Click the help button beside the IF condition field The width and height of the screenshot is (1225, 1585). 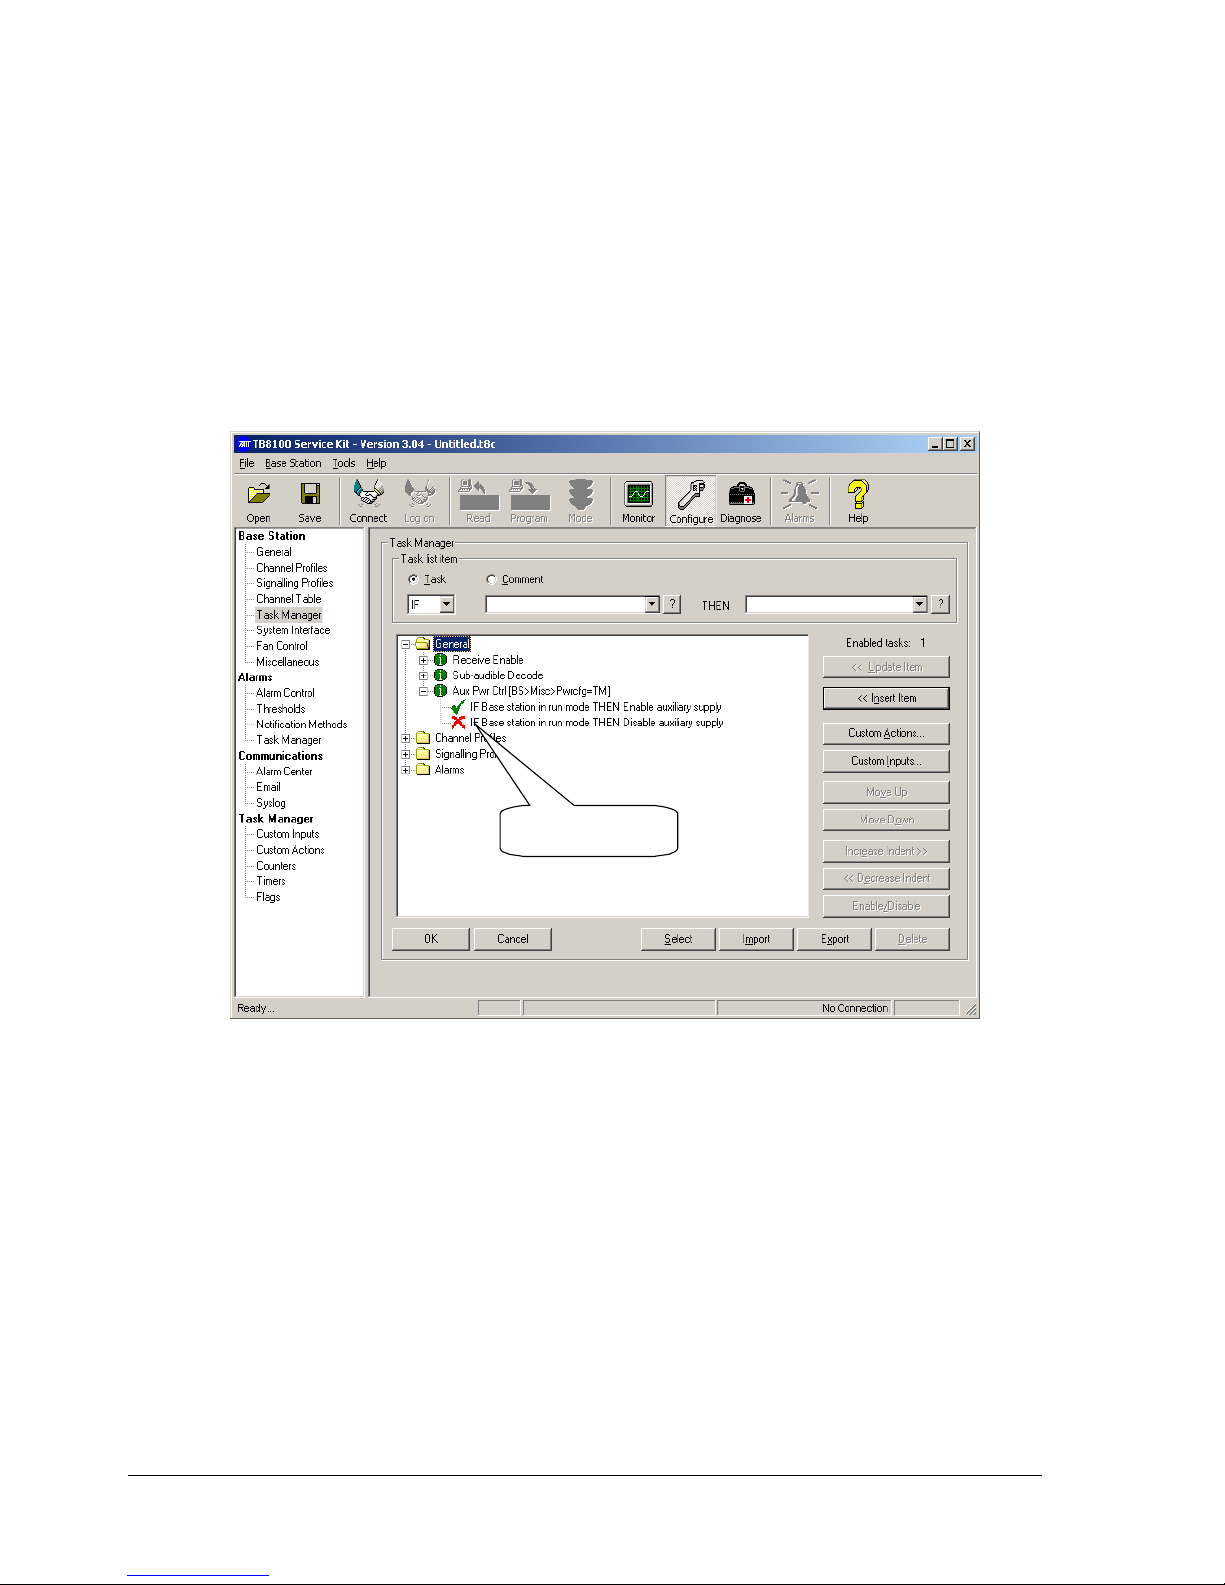point(673,604)
